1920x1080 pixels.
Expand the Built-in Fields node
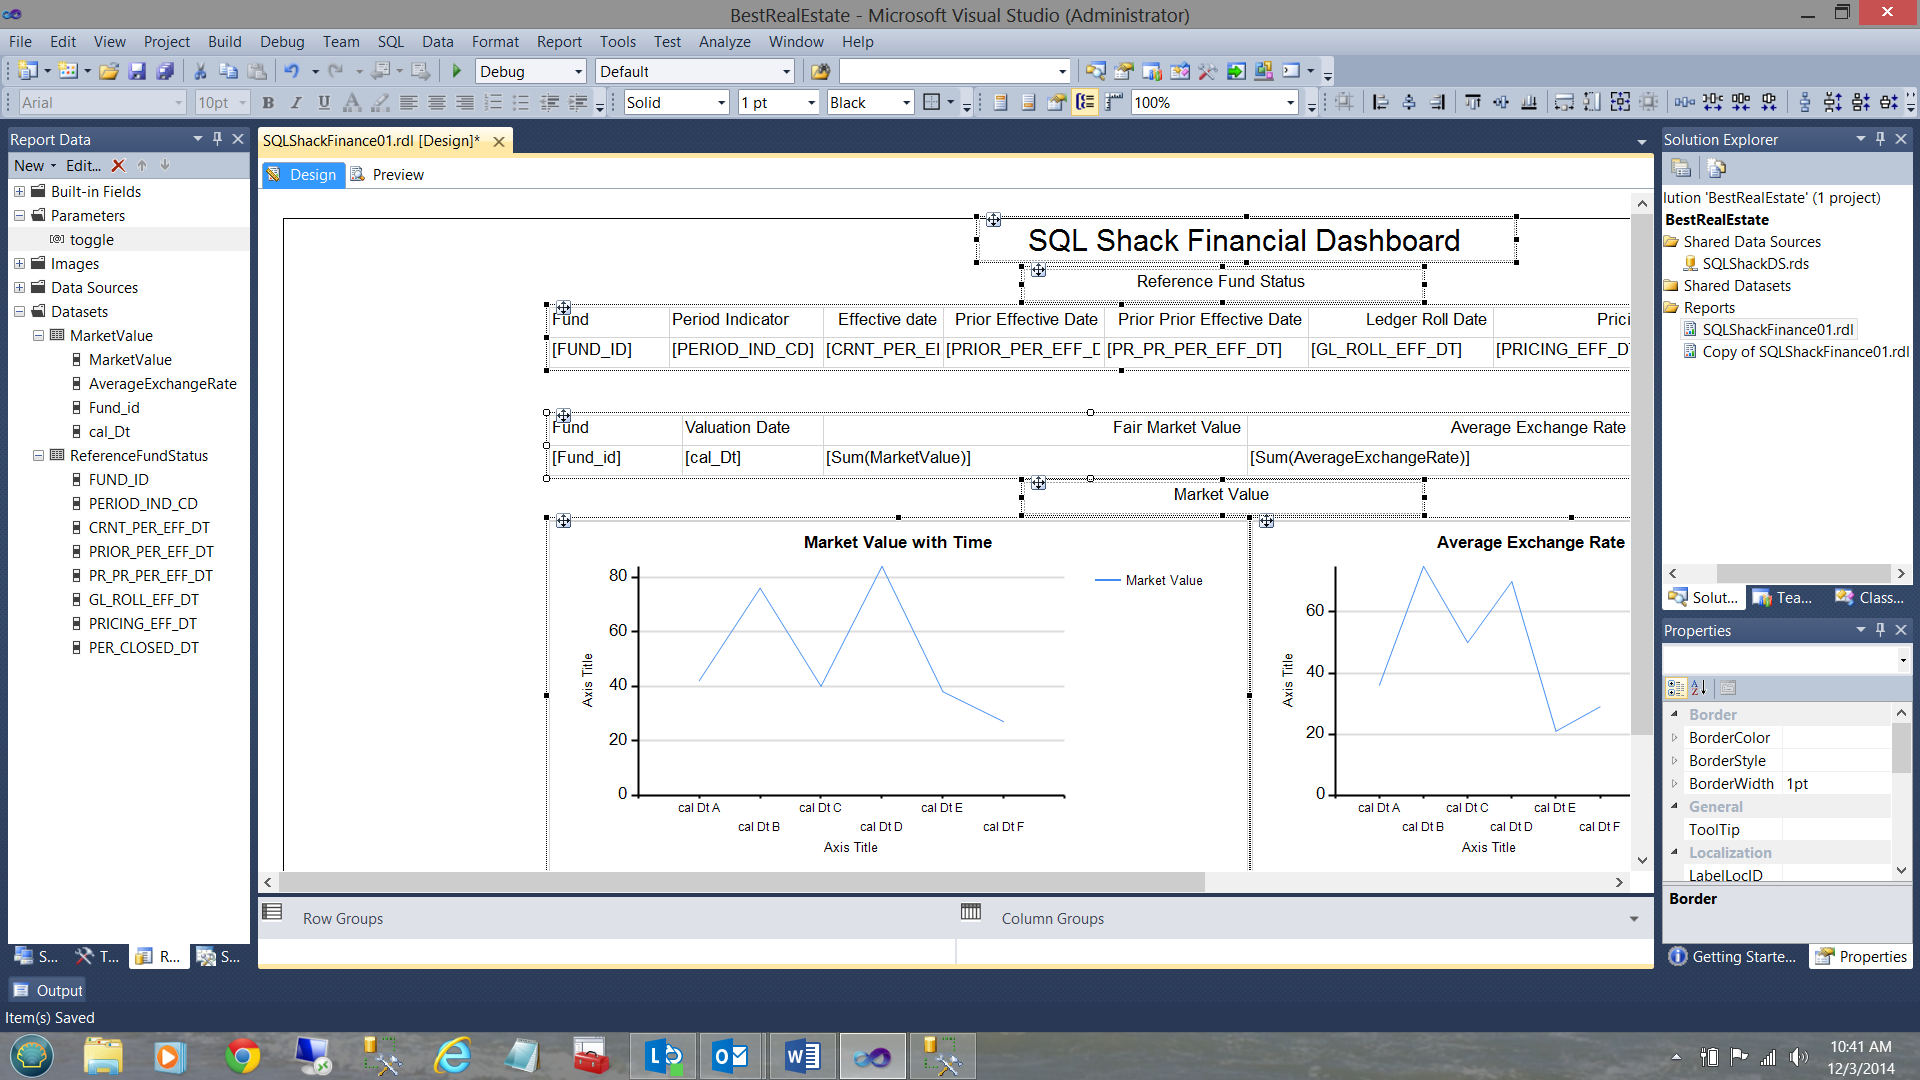[19, 191]
